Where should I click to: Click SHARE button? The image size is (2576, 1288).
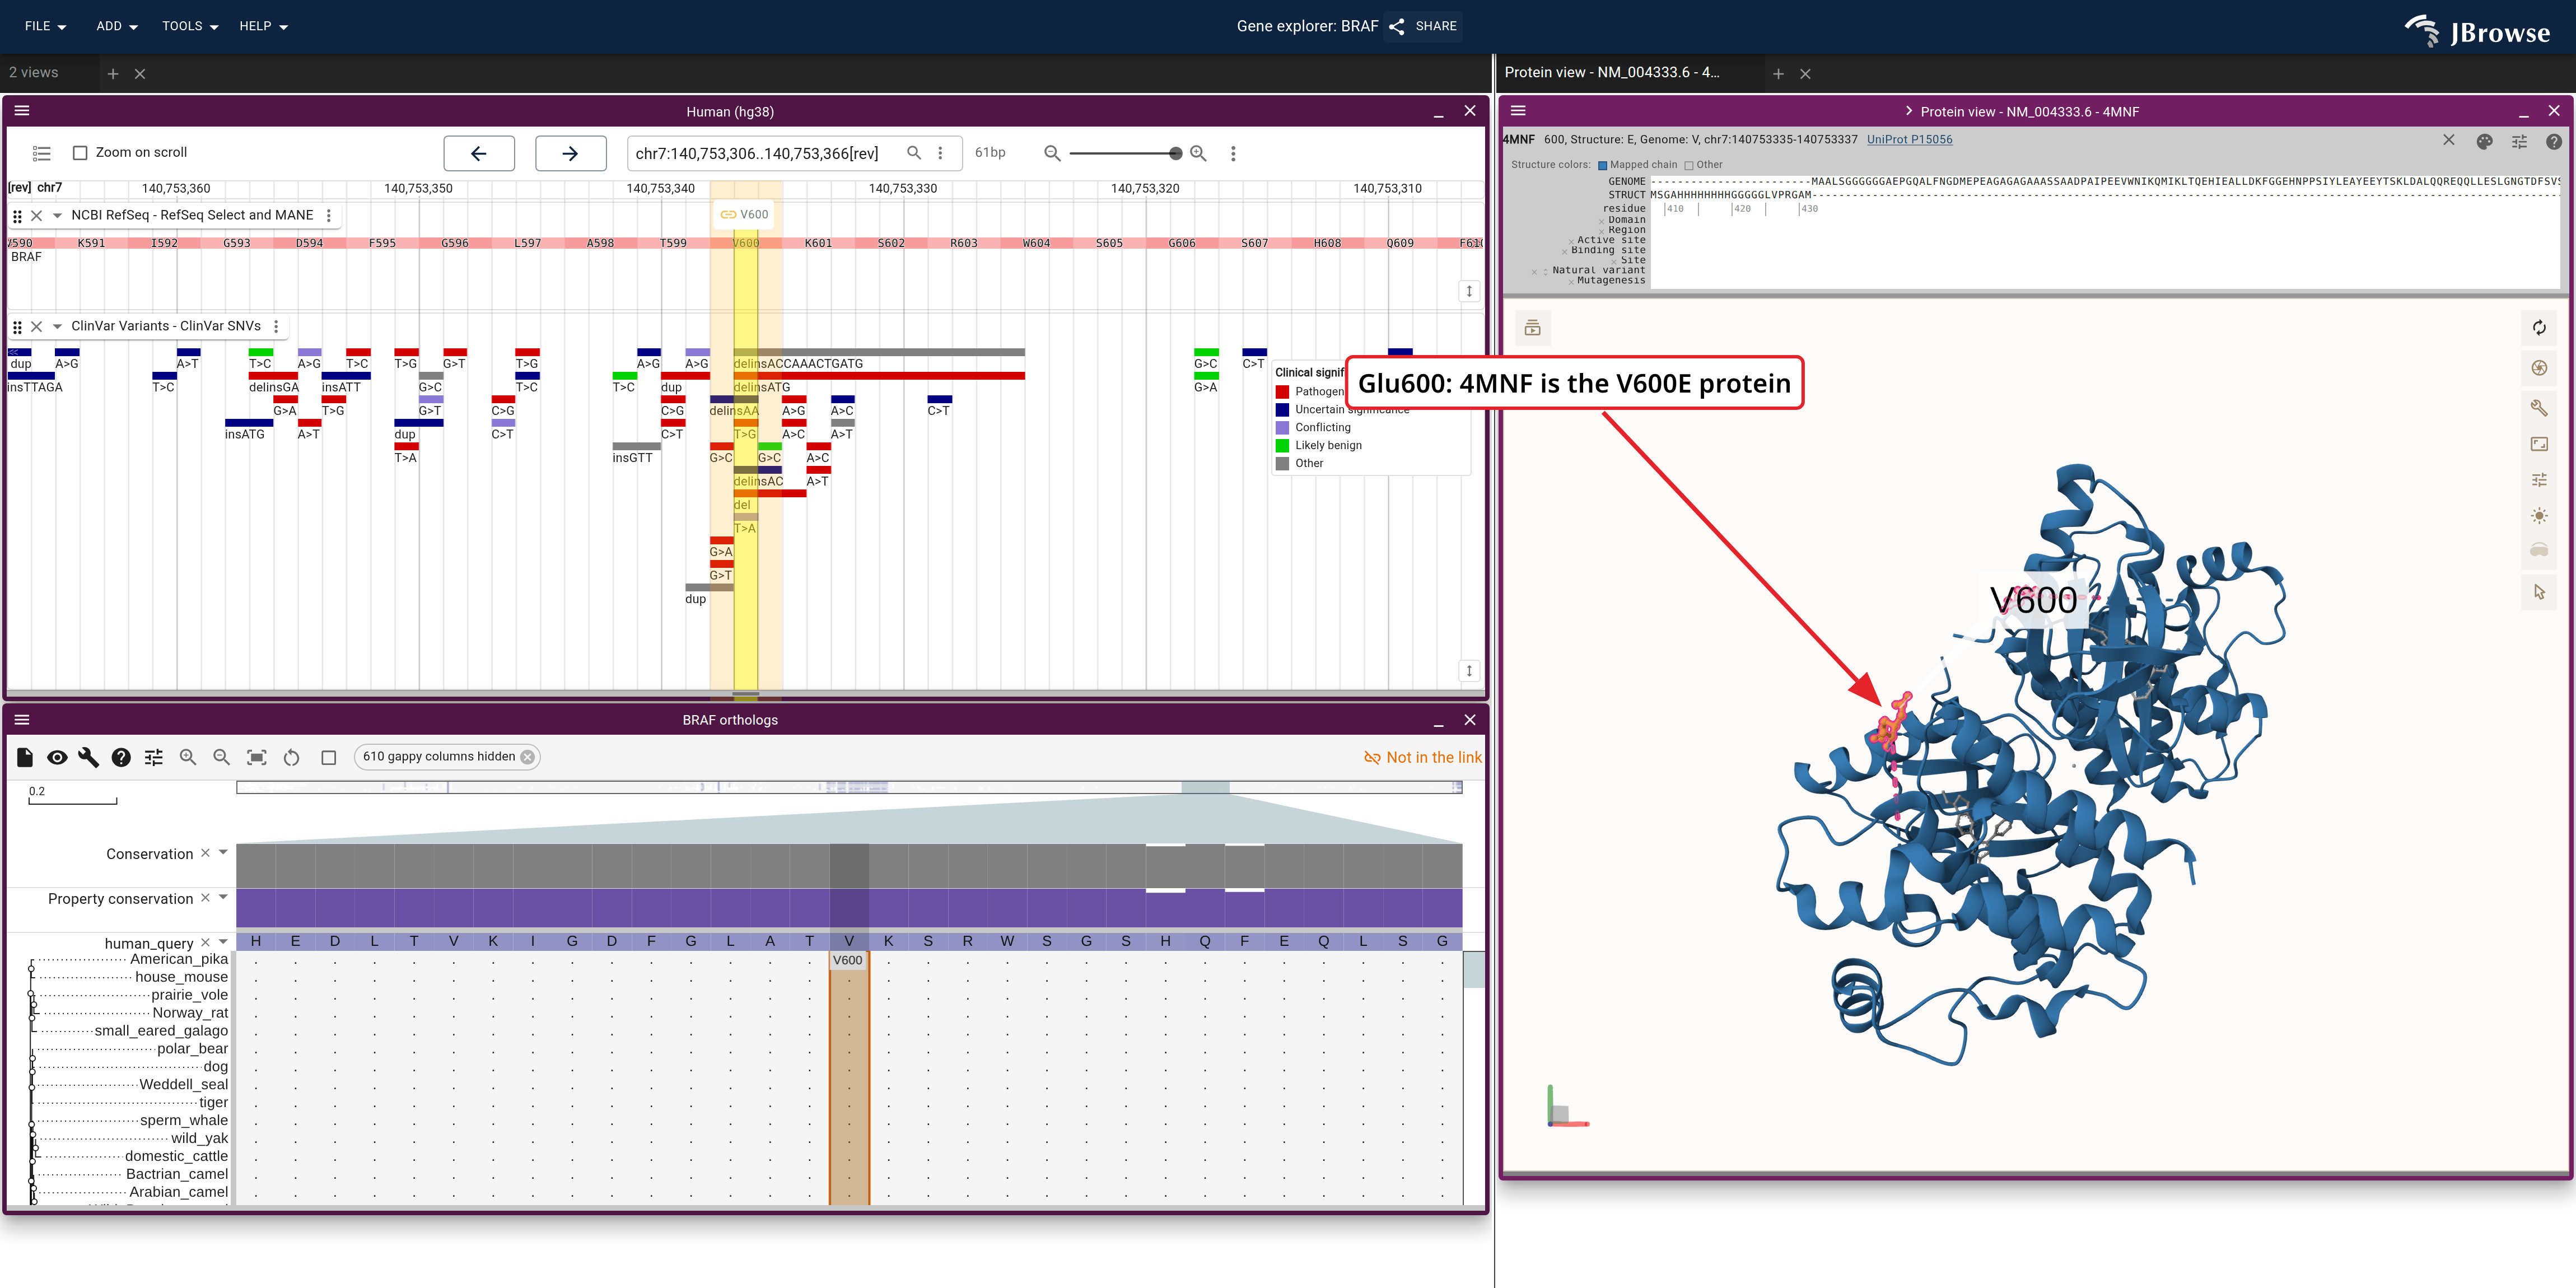(1424, 26)
